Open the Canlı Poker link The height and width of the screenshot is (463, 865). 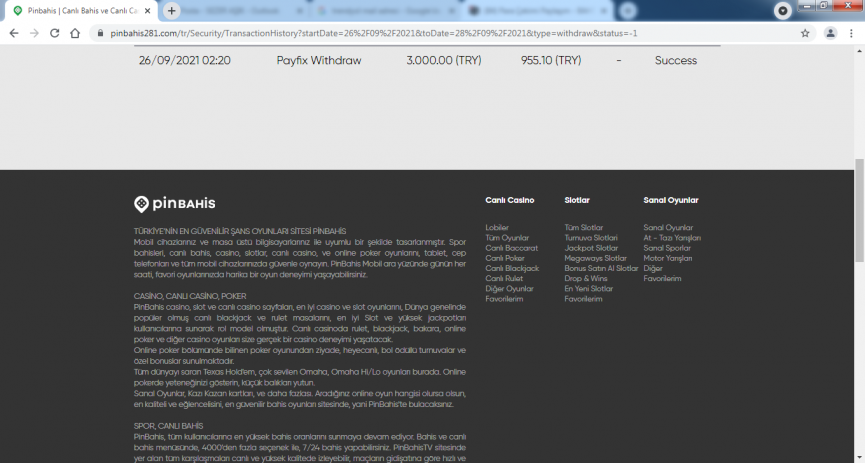coord(505,258)
